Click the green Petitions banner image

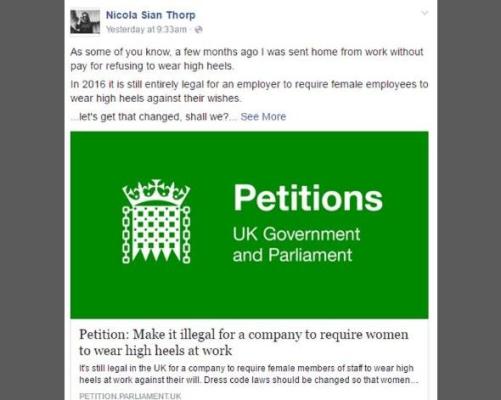point(249,225)
